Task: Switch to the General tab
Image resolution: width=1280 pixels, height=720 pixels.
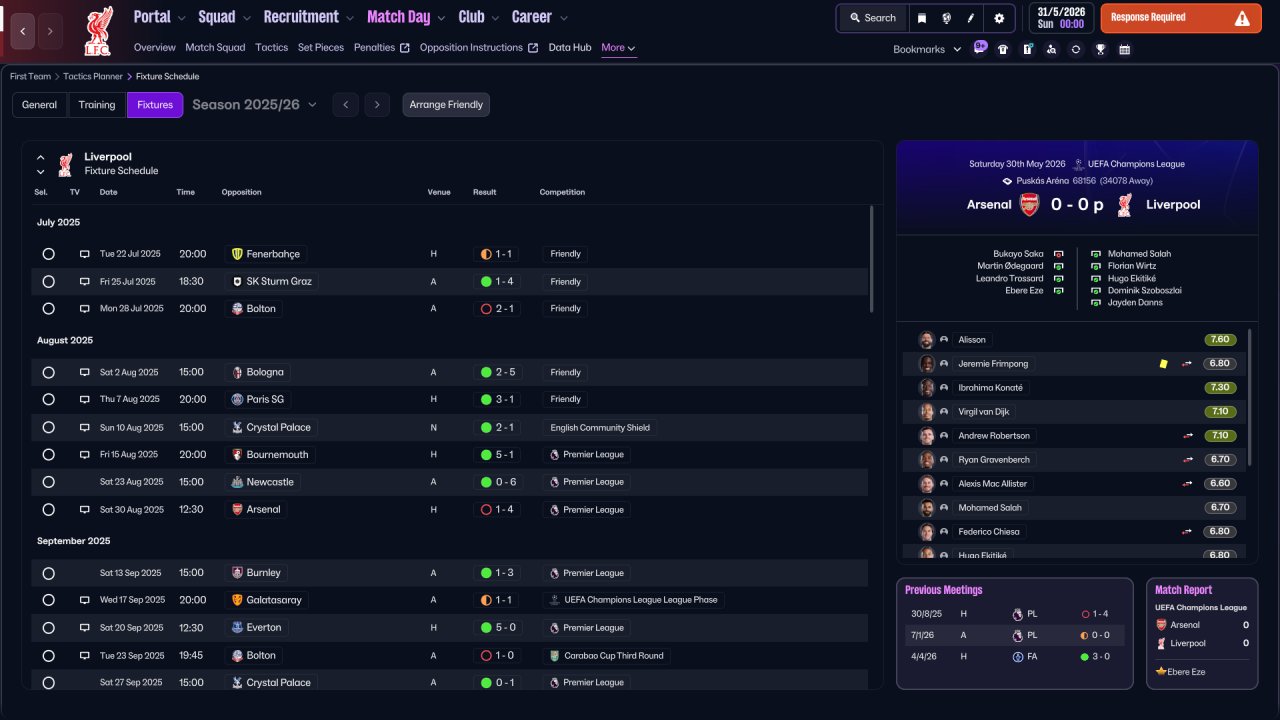Action: pyautogui.click(x=40, y=105)
